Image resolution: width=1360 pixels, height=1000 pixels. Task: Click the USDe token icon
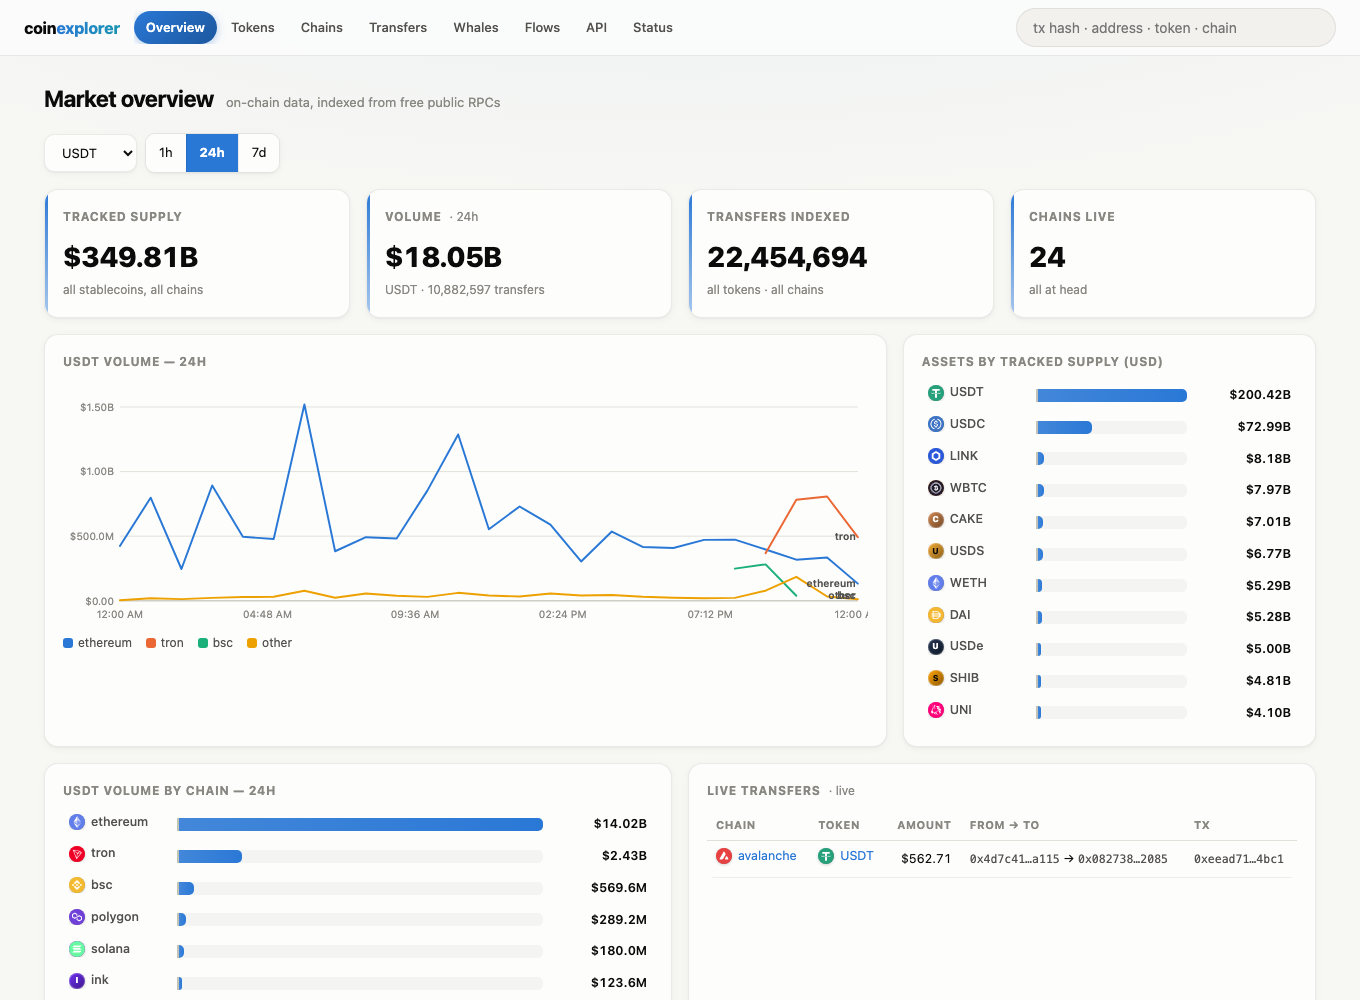point(936,646)
